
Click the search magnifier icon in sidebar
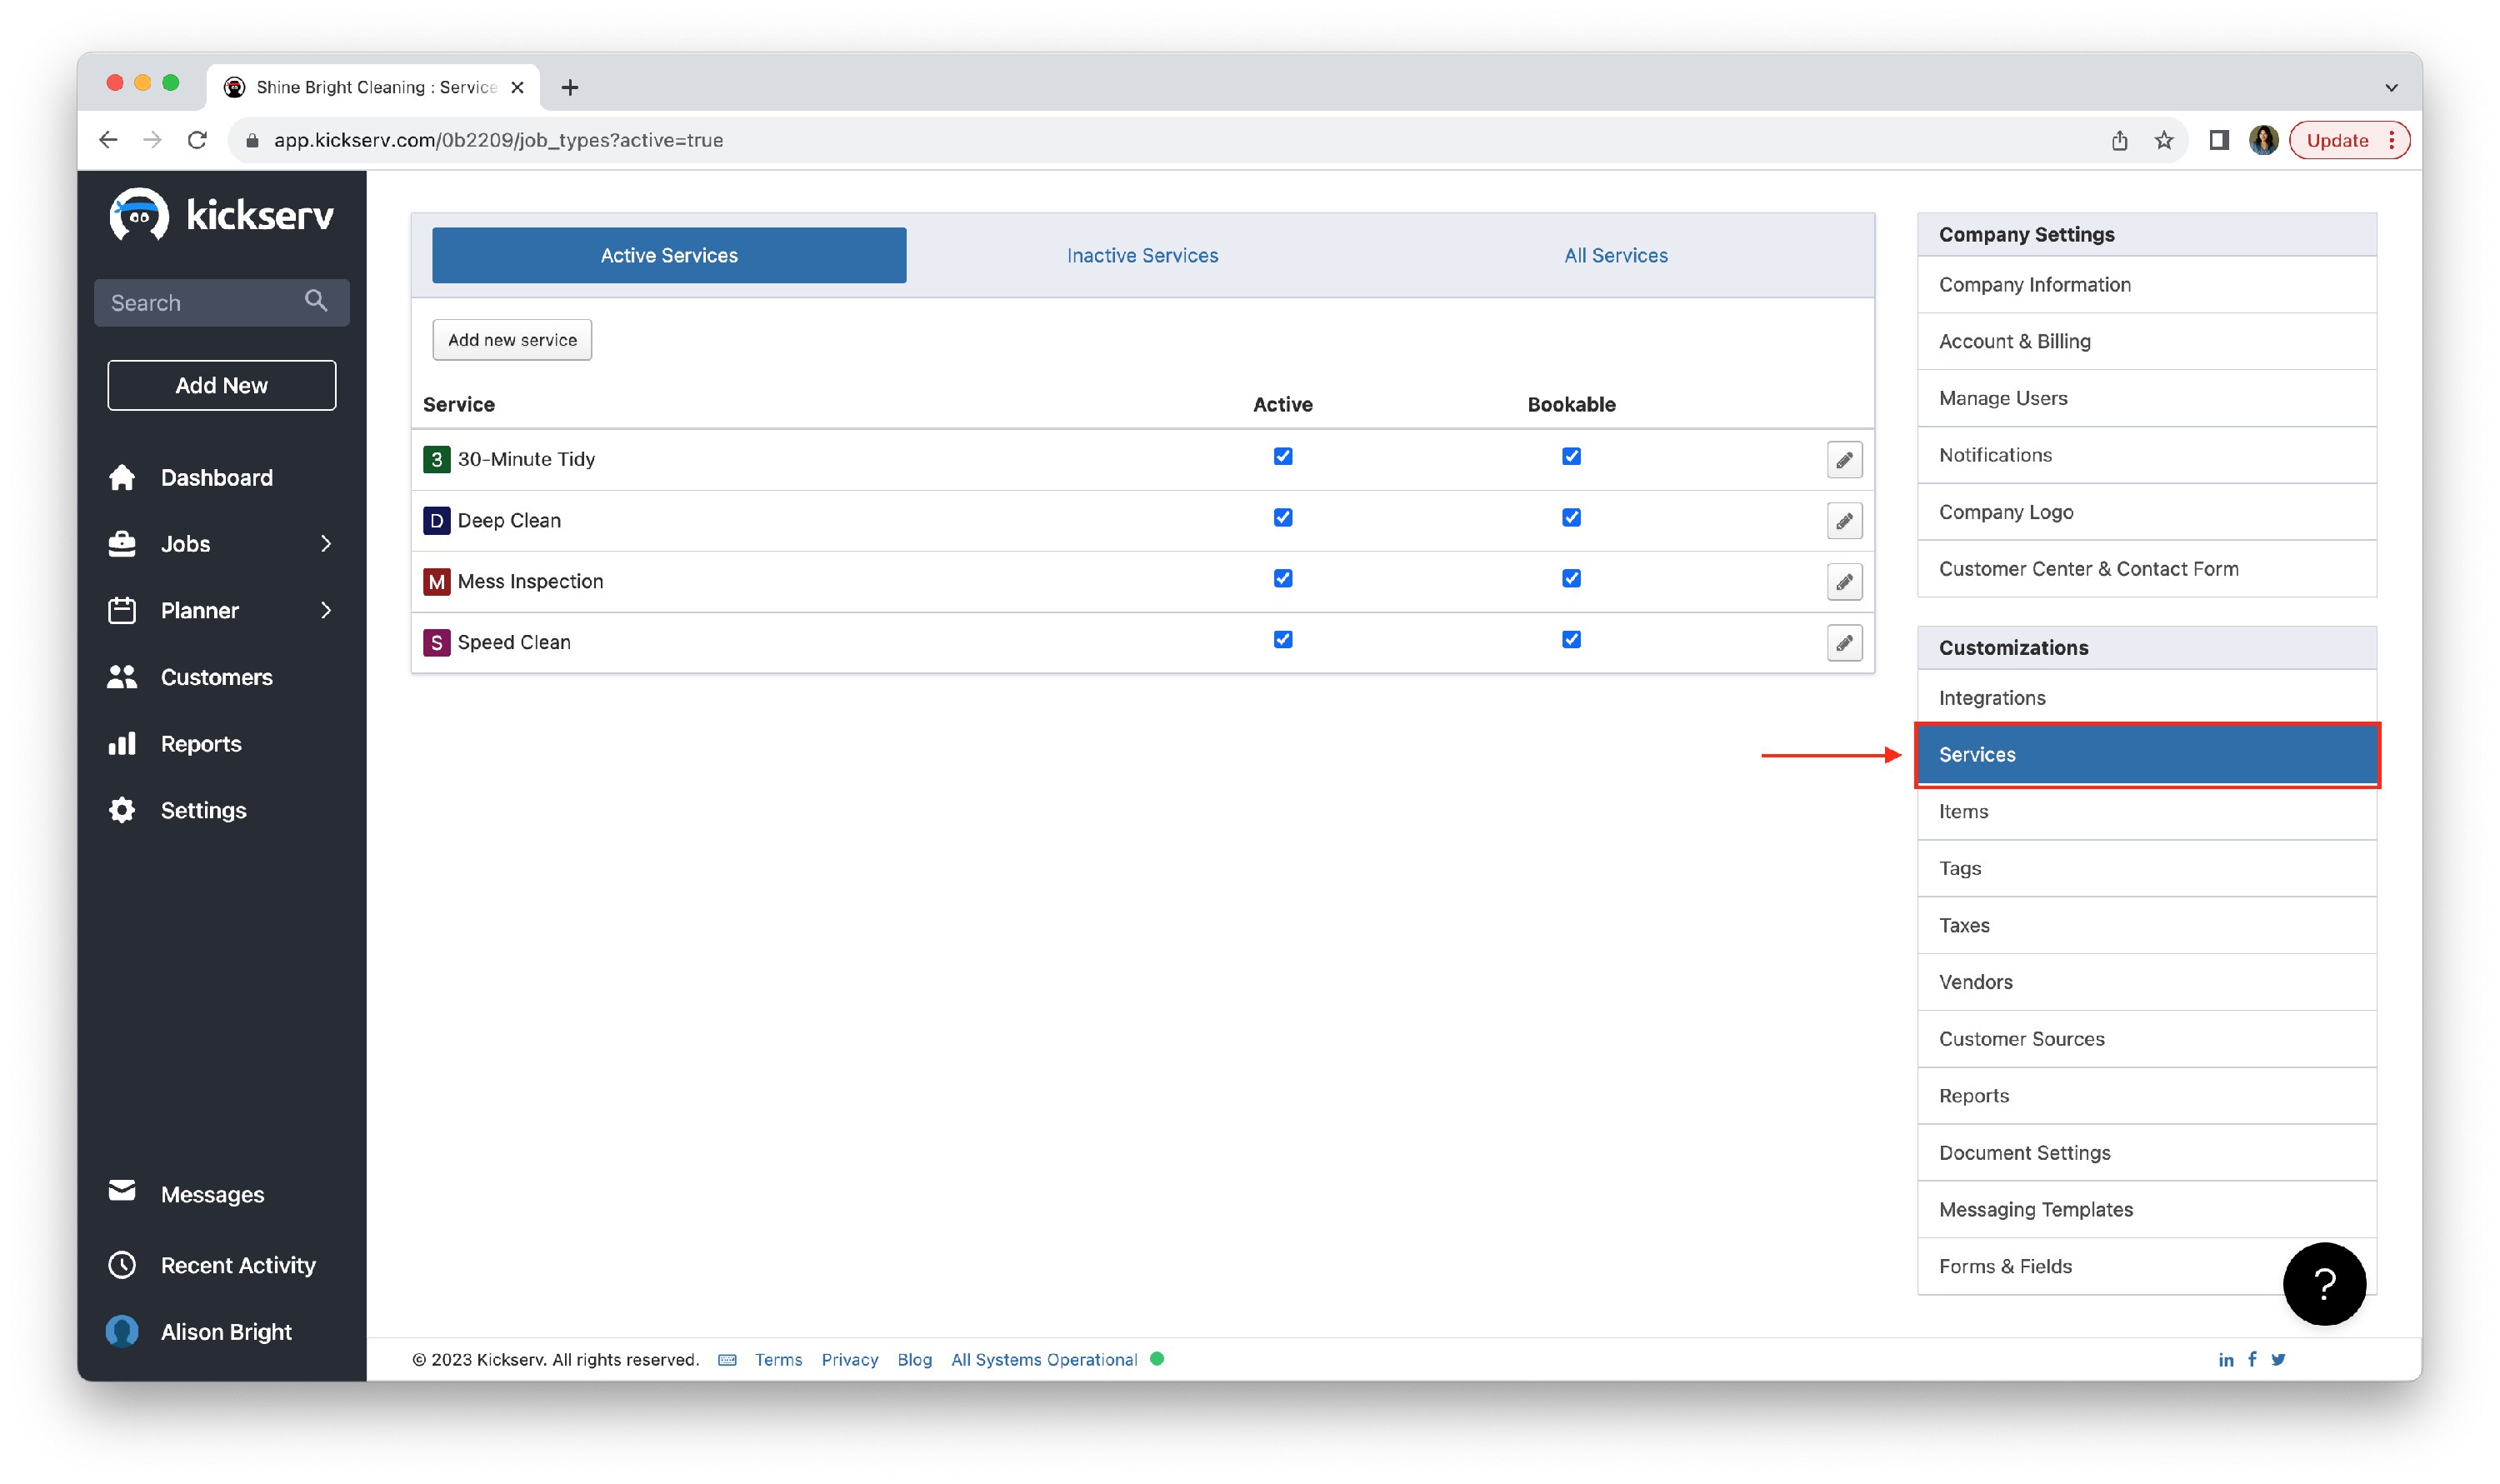pyautogui.click(x=316, y=301)
